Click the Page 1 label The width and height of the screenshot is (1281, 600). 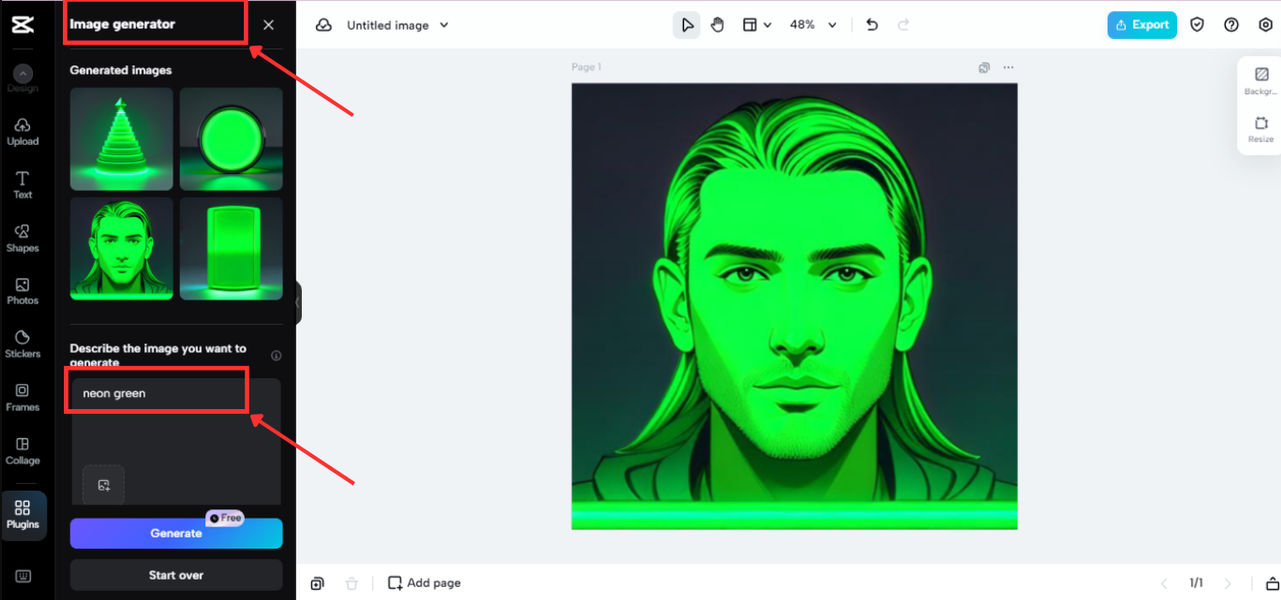586,67
